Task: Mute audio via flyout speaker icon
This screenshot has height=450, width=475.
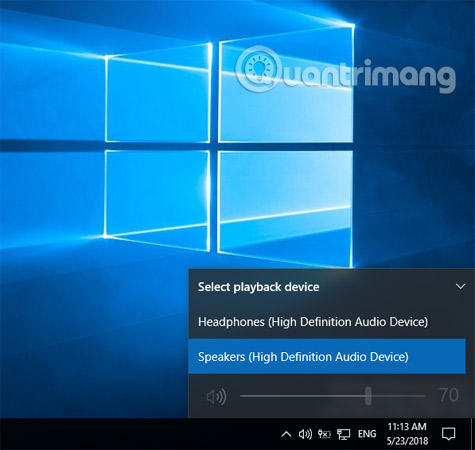Action: point(216,396)
